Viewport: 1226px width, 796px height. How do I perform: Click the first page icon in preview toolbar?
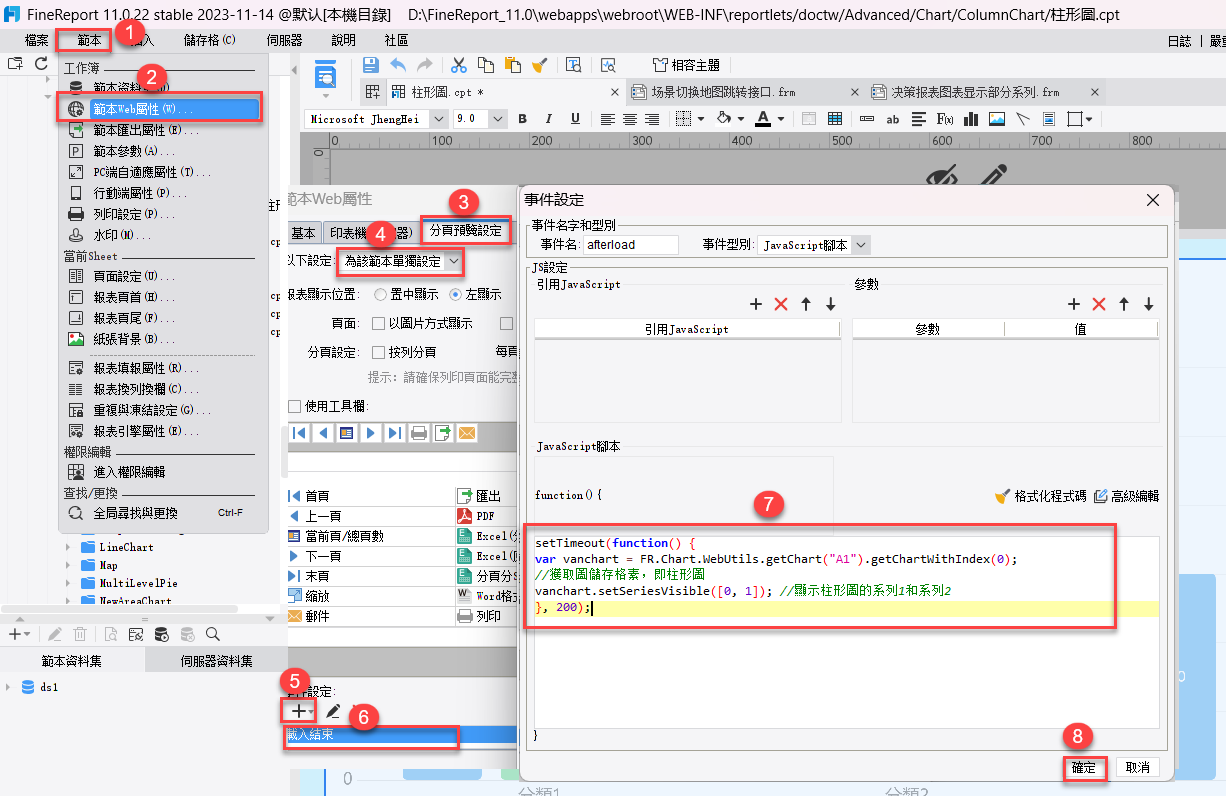coord(299,433)
